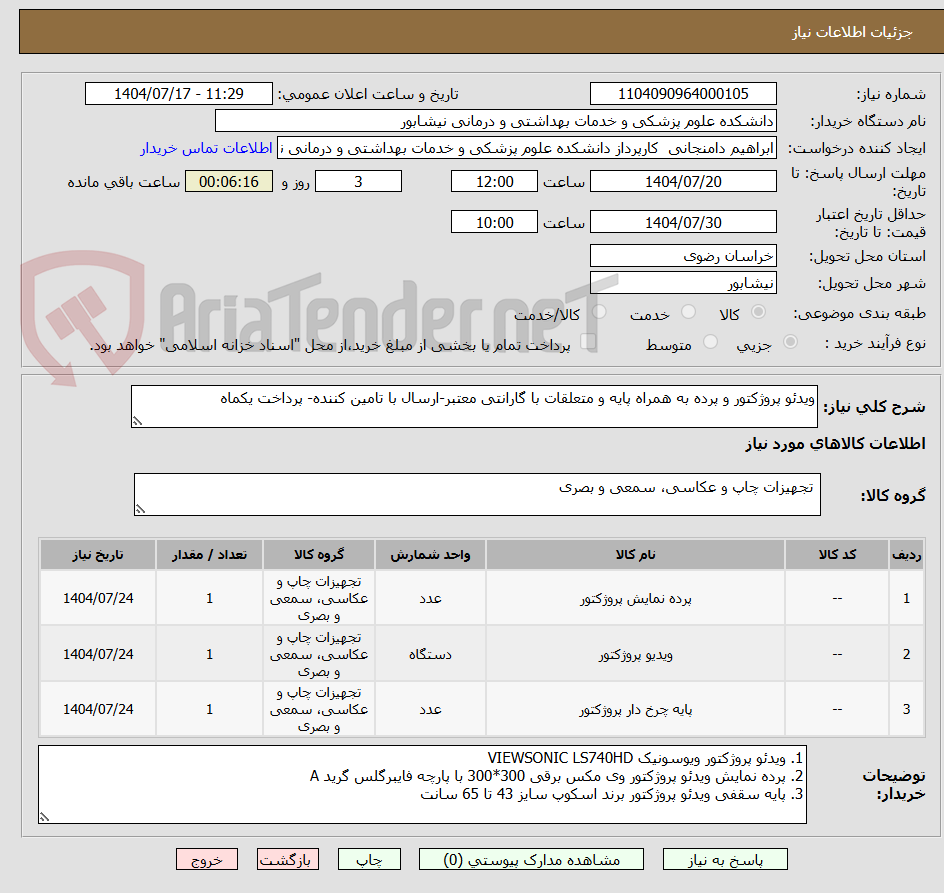Click the days field showing 3
944x893 pixels.
click(x=358, y=181)
